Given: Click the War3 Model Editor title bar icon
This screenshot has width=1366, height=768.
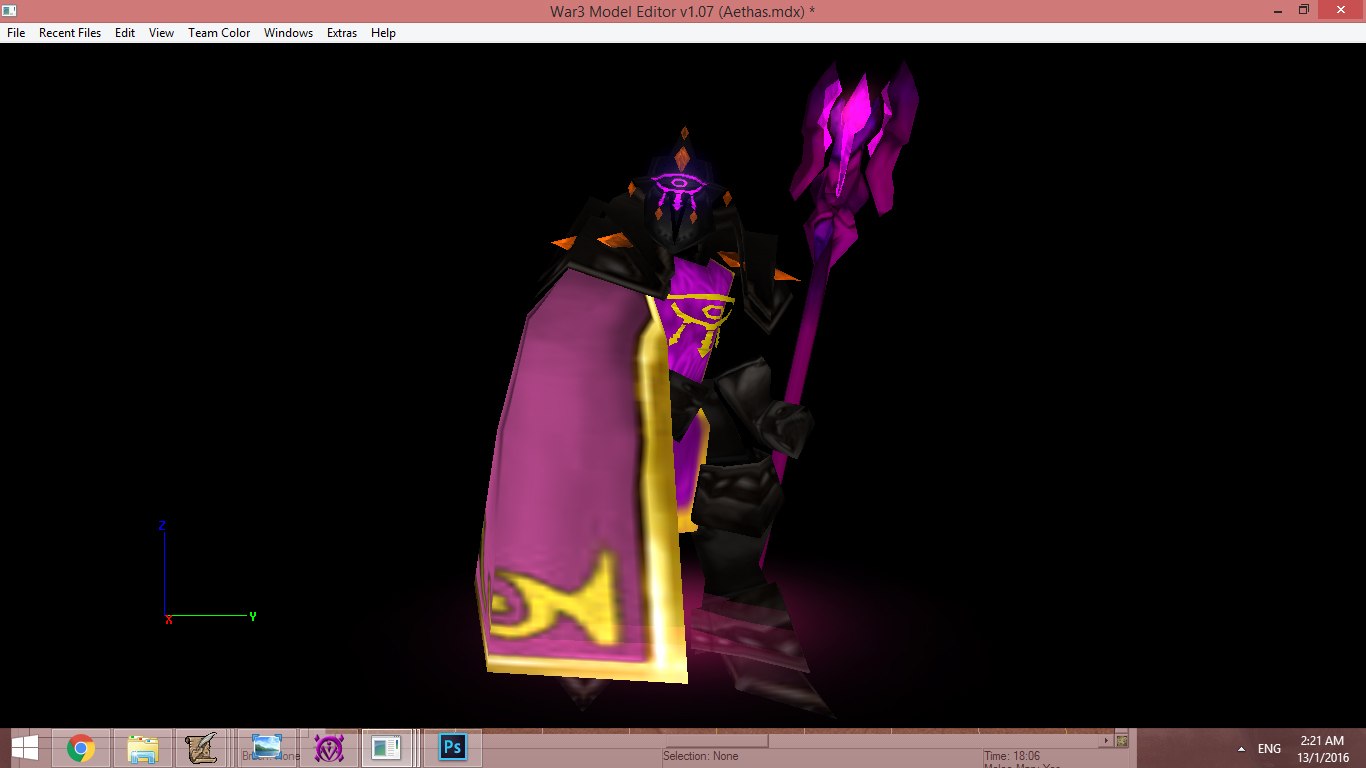Looking at the screenshot, I should 9,10.
